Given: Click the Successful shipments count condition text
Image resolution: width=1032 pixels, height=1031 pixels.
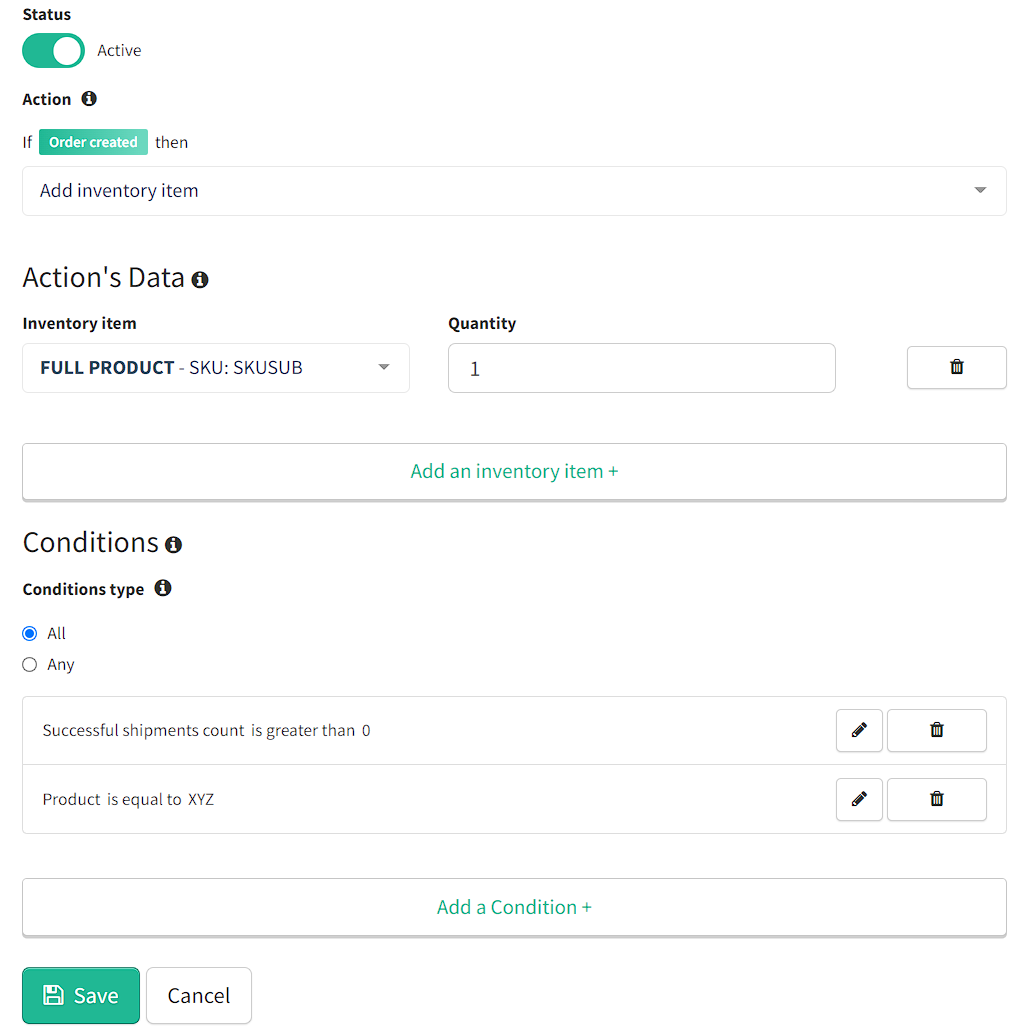Looking at the screenshot, I should (x=207, y=731).
